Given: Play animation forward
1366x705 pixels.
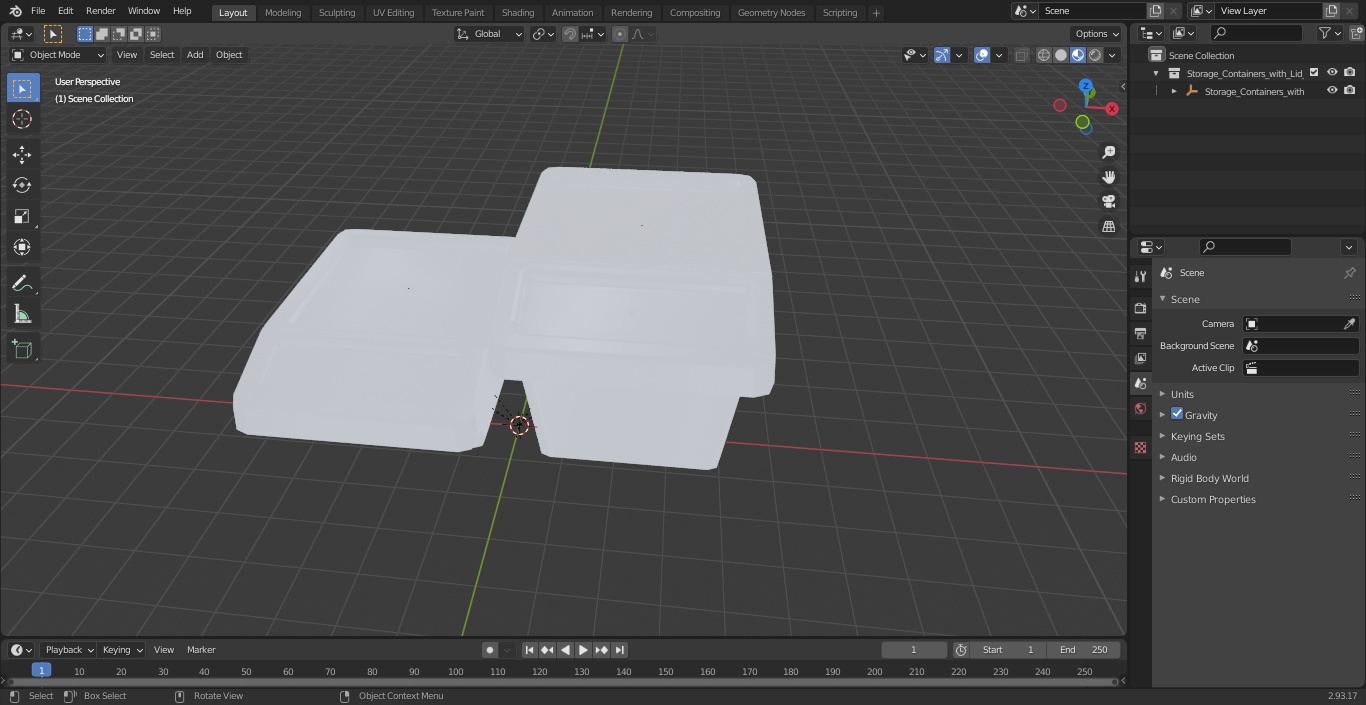Looking at the screenshot, I should pos(583,650).
